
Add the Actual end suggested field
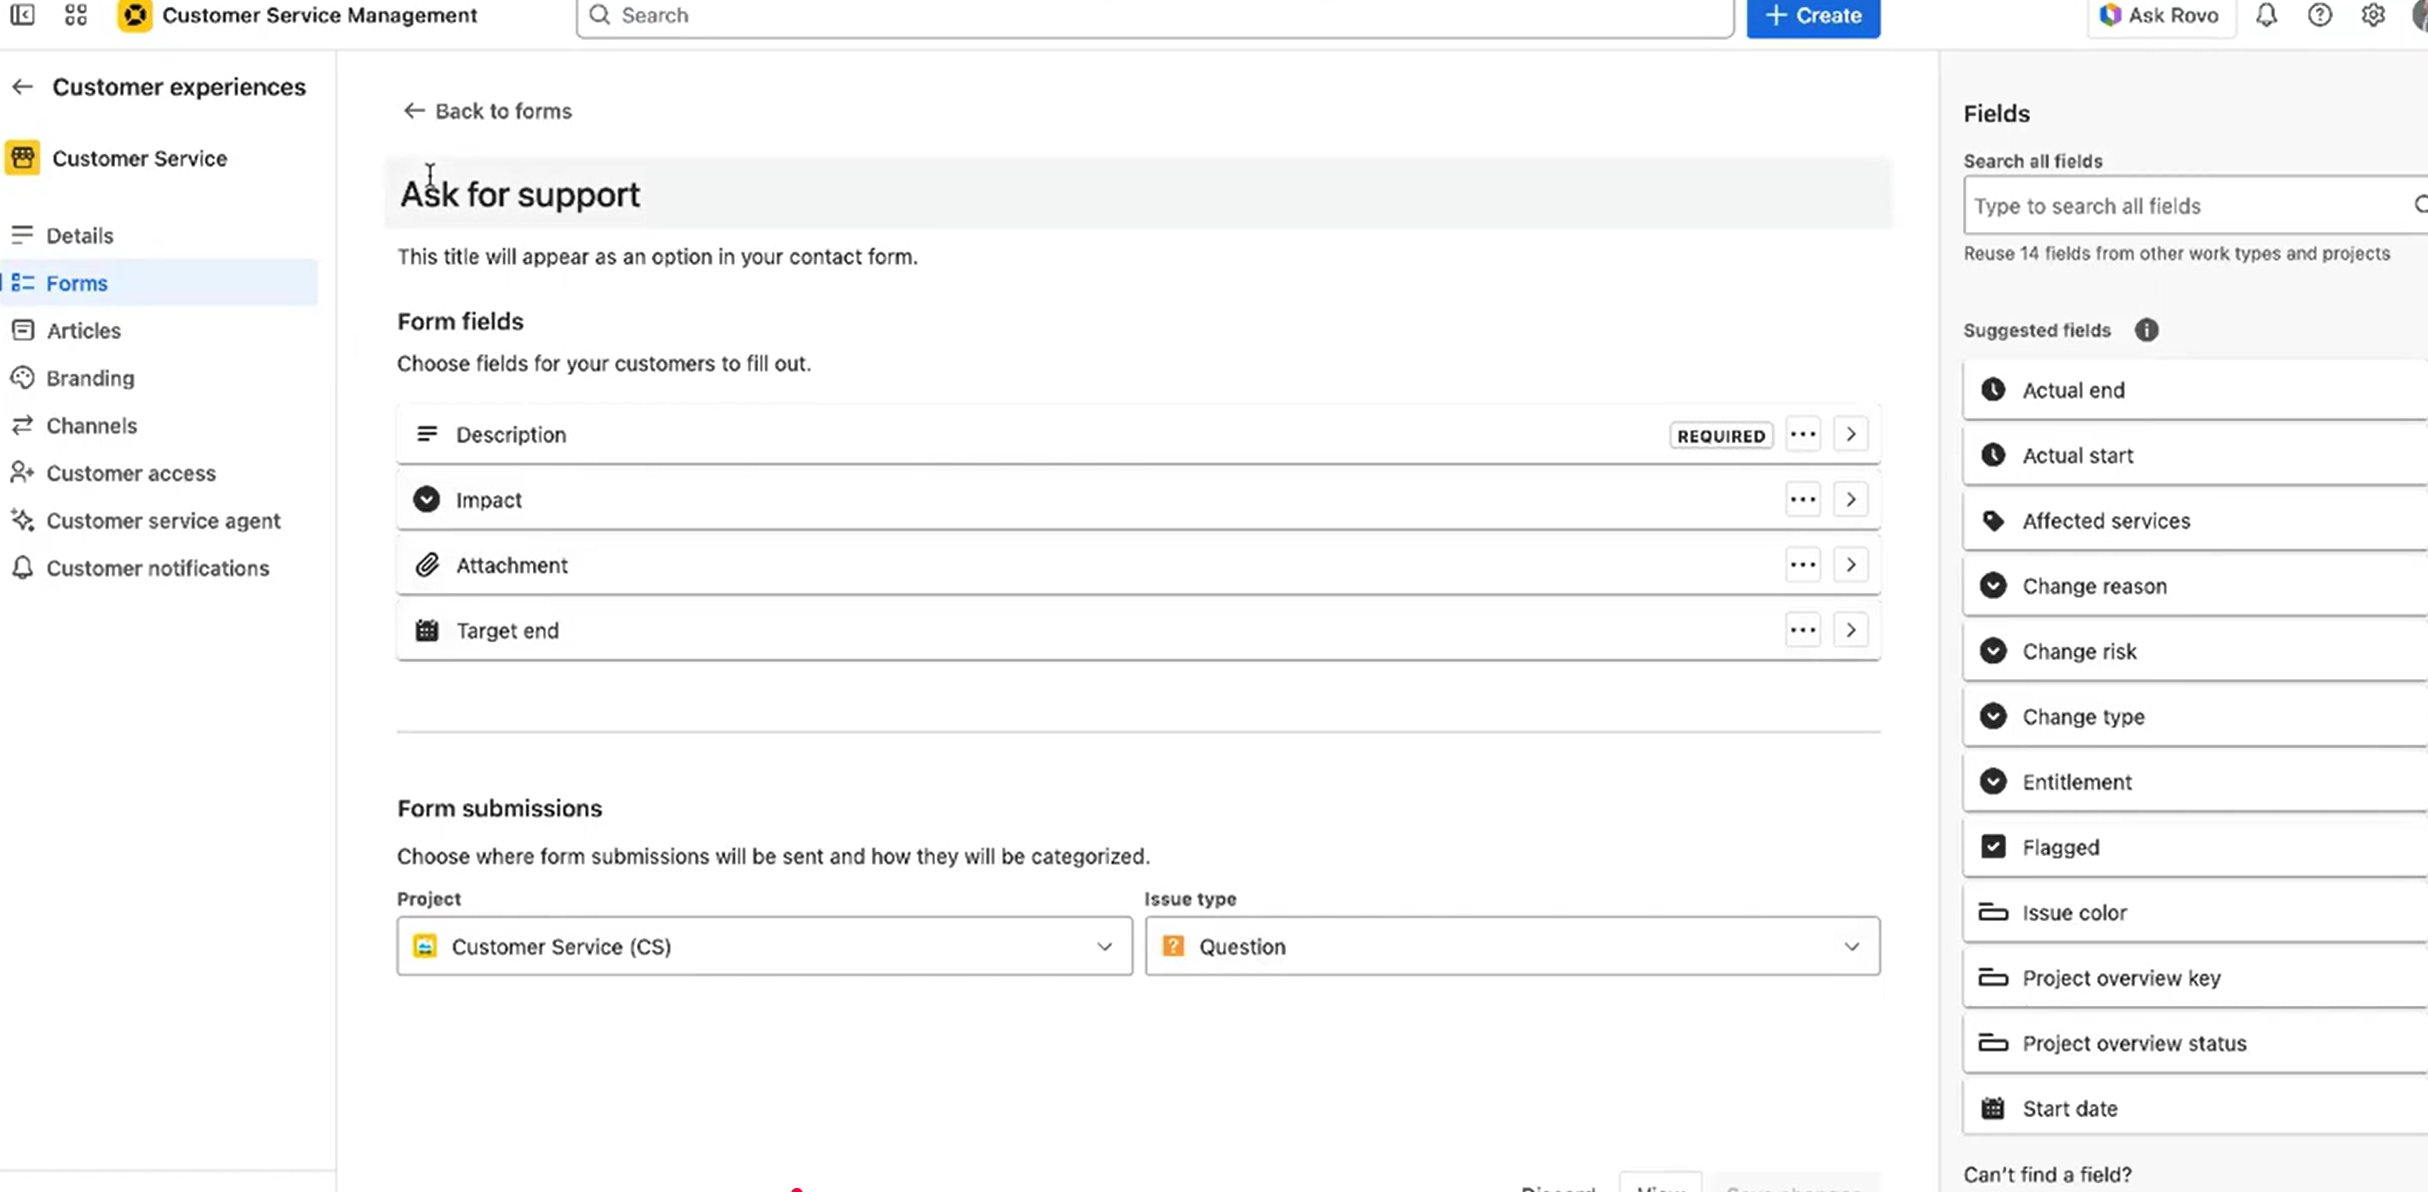(x=2195, y=390)
